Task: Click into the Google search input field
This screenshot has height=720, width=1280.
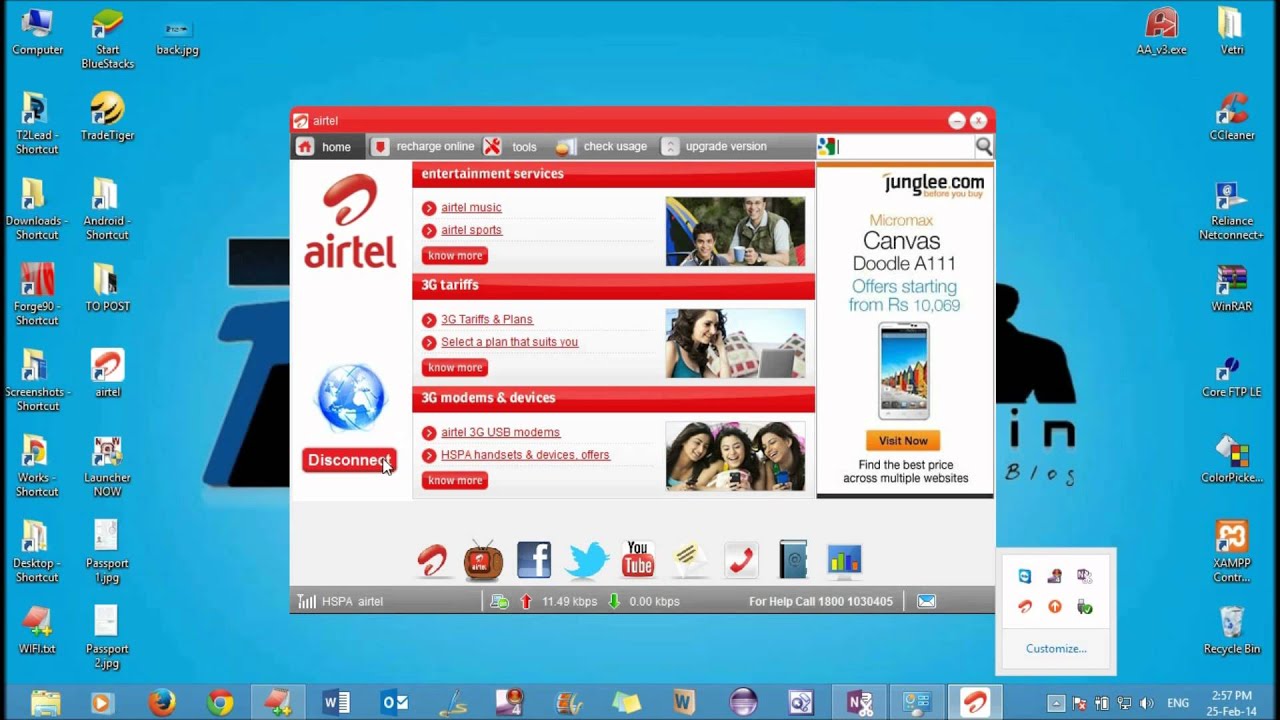Action: [905, 147]
